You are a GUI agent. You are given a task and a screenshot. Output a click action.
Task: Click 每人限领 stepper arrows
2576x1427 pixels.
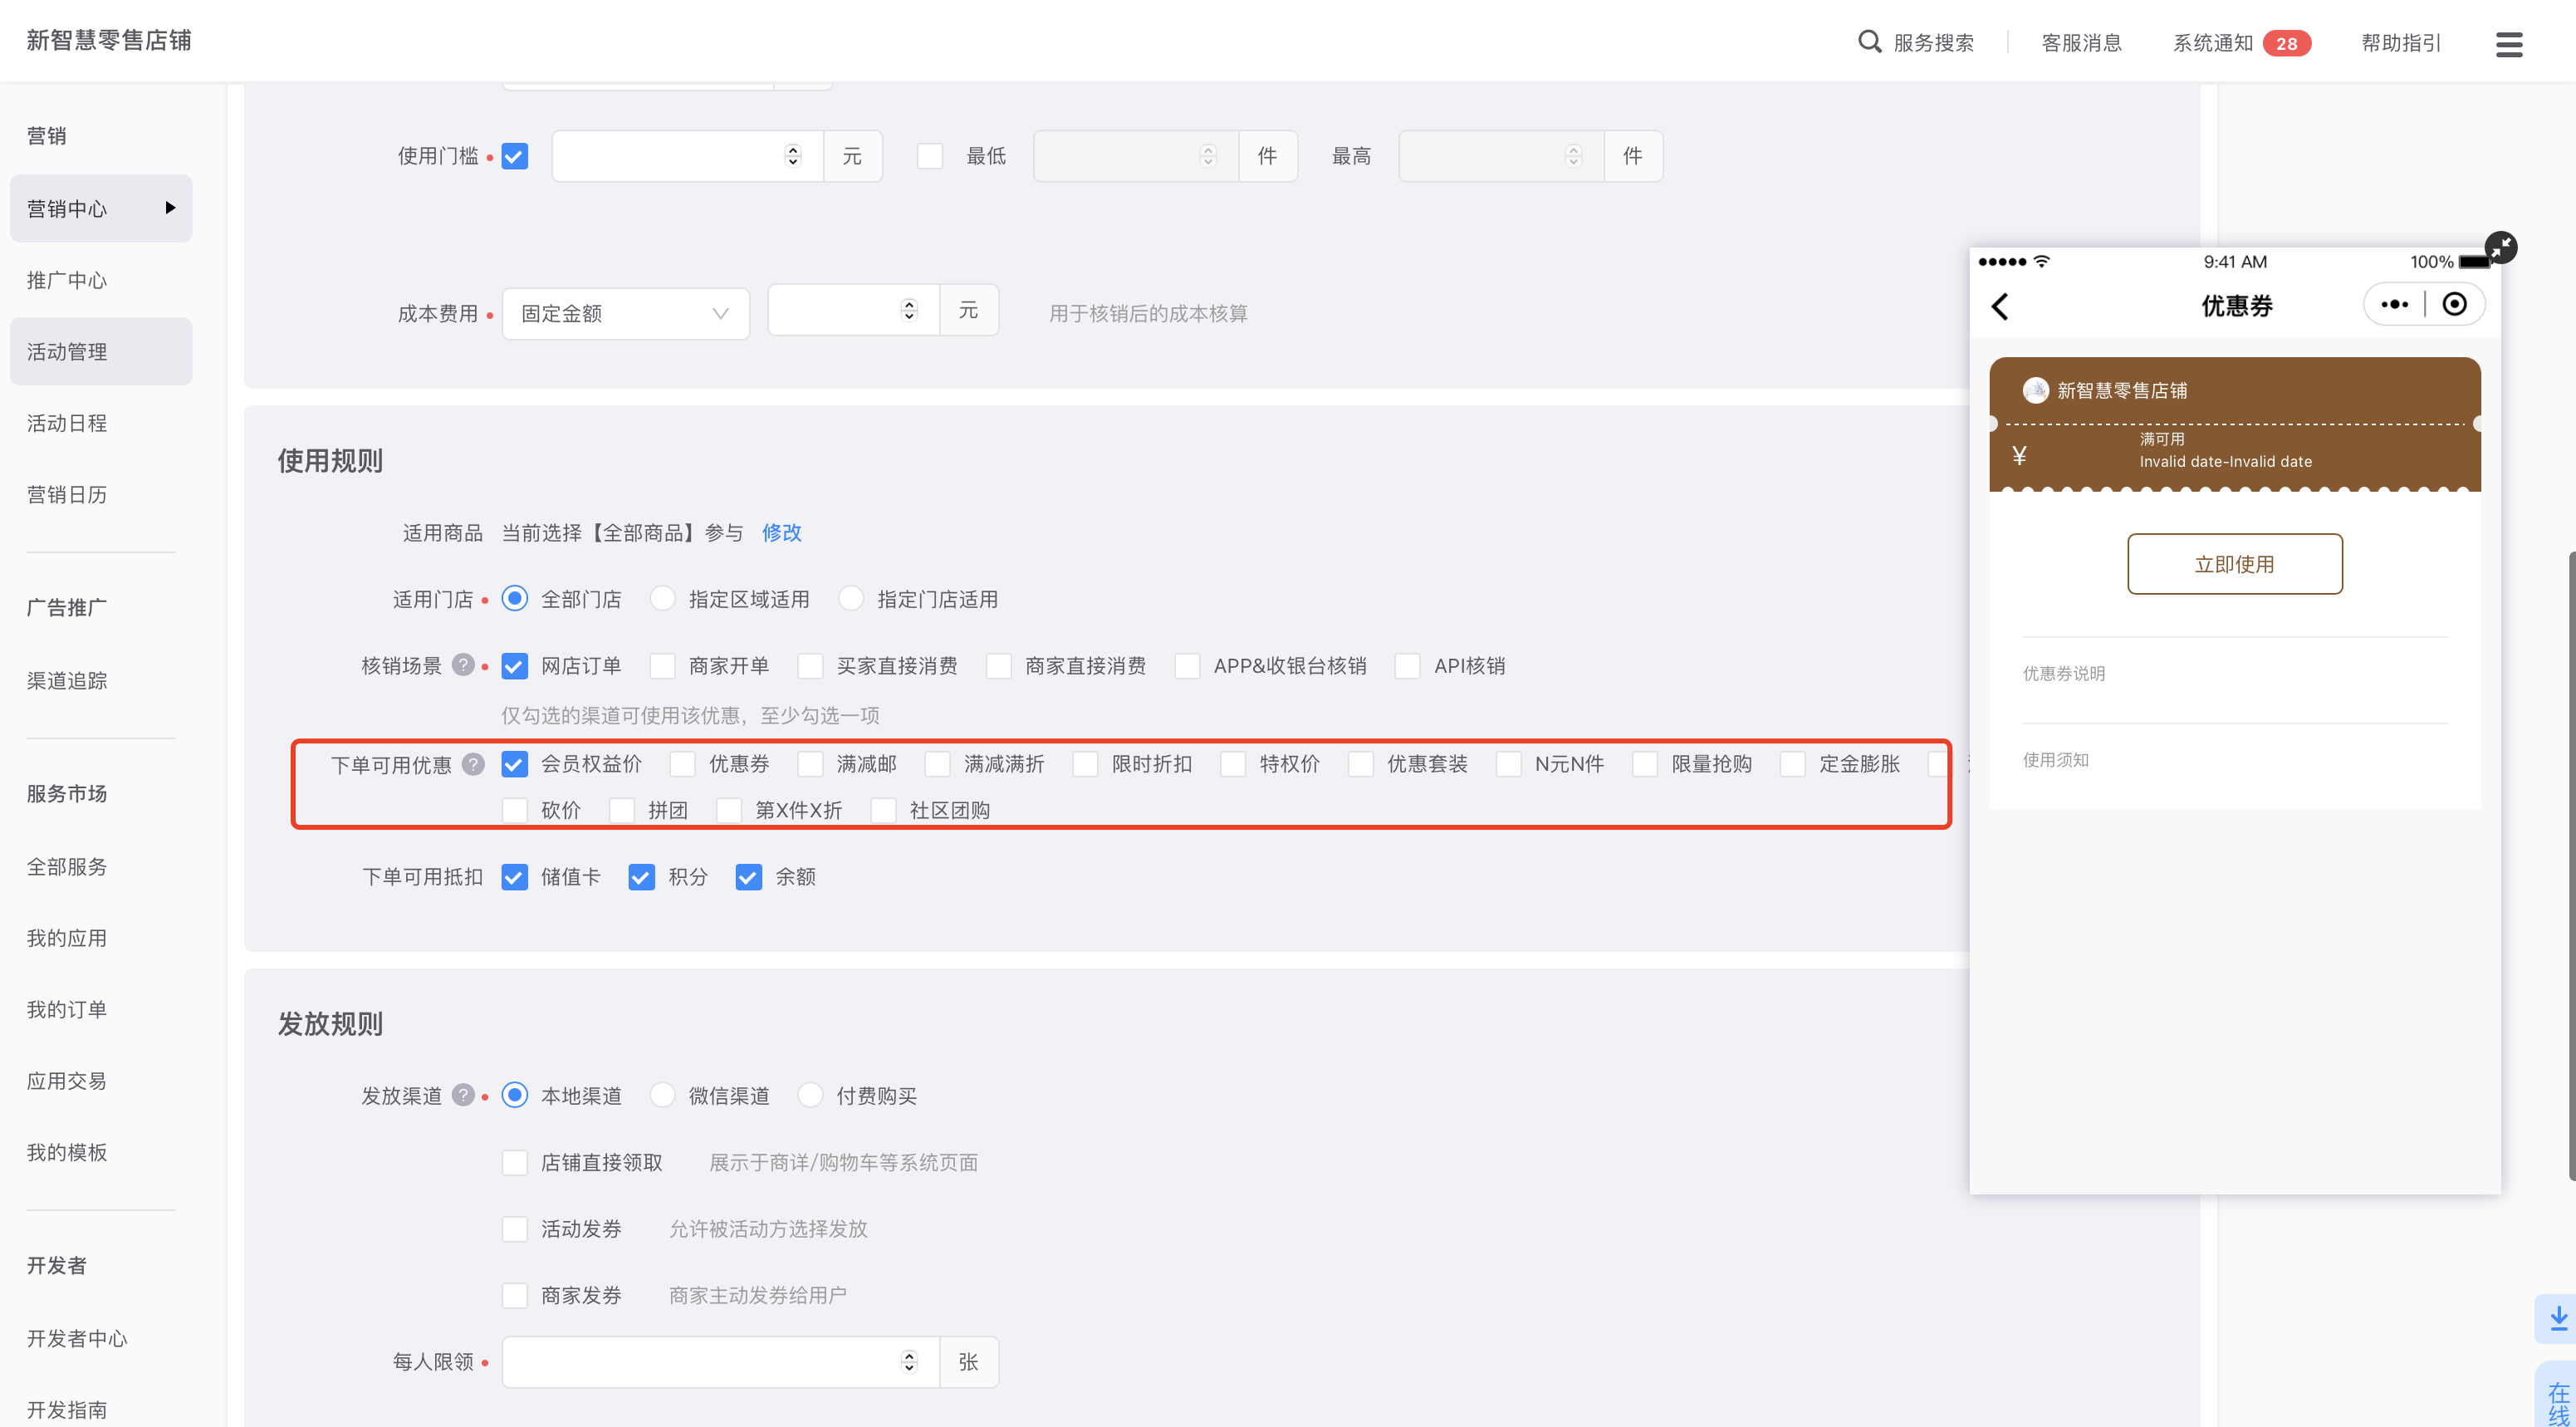click(909, 1362)
